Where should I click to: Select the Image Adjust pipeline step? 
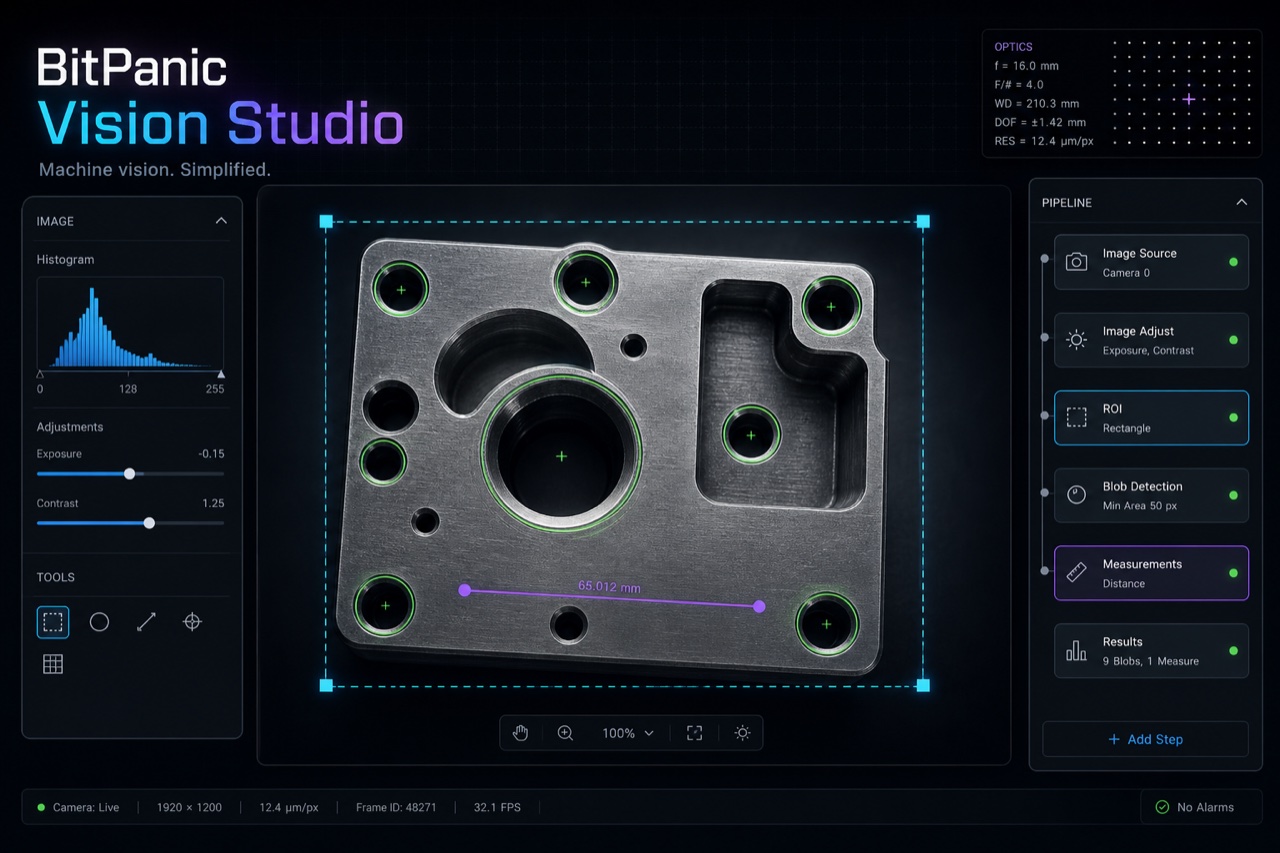[x=1151, y=340]
